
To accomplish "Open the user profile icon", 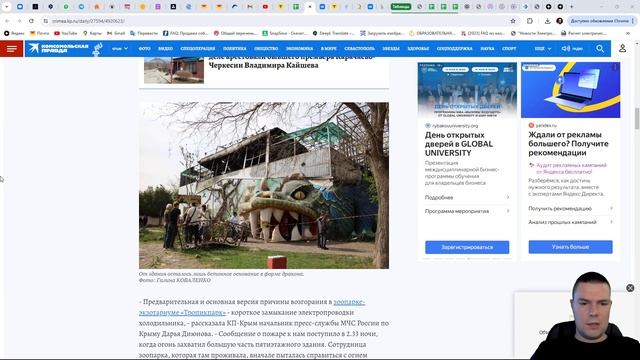I will (x=622, y=49).
